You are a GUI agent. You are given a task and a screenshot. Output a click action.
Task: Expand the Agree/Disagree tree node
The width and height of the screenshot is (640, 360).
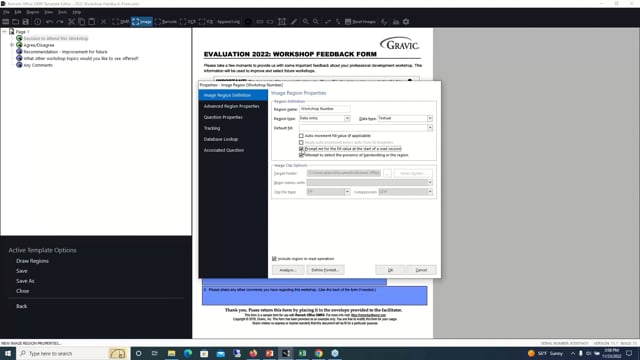(12, 45)
